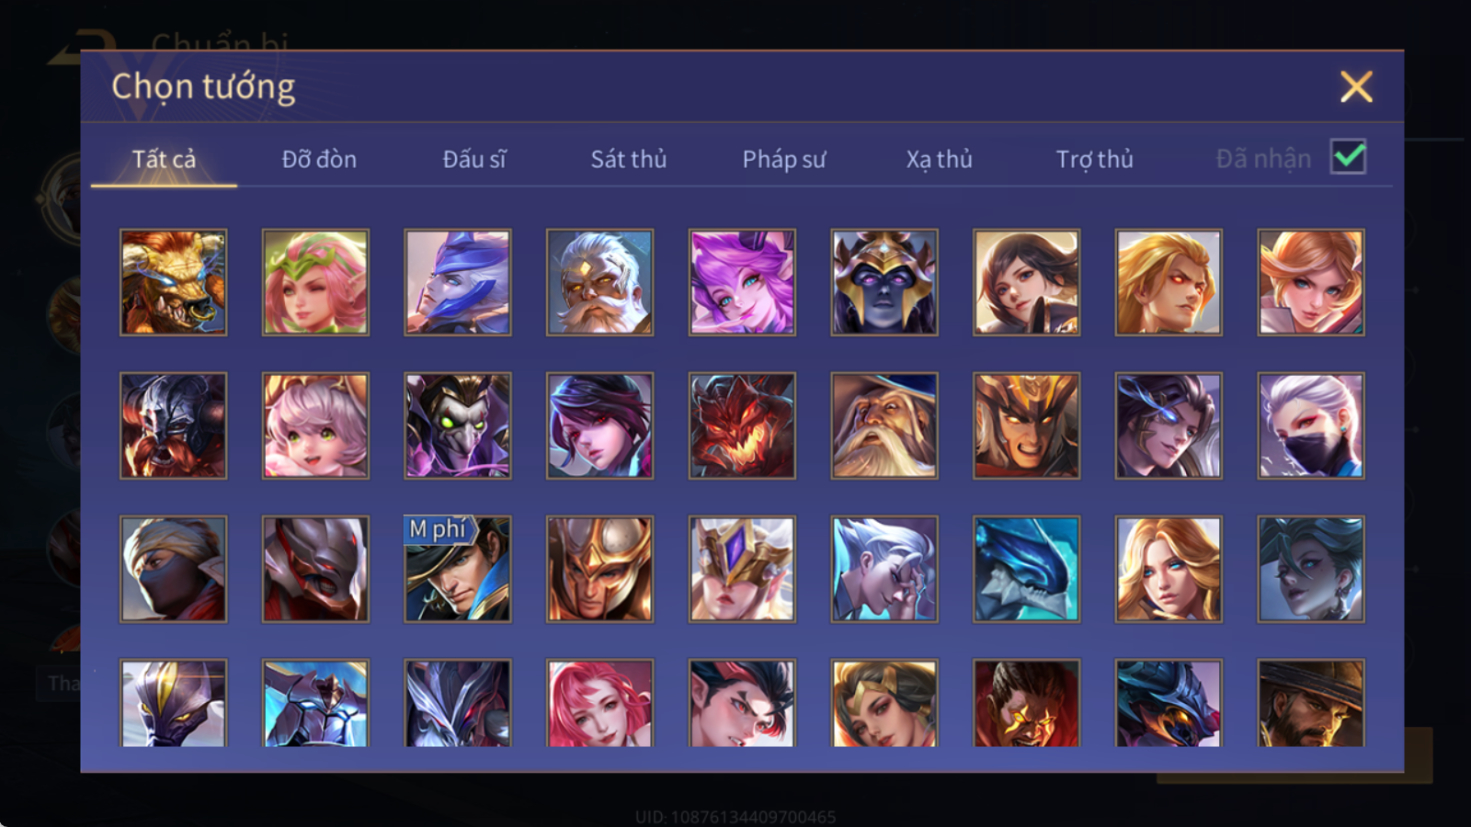Pick the white-bearded old man hero with forehead gem
Image resolution: width=1471 pixels, height=827 pixels.
600,282
